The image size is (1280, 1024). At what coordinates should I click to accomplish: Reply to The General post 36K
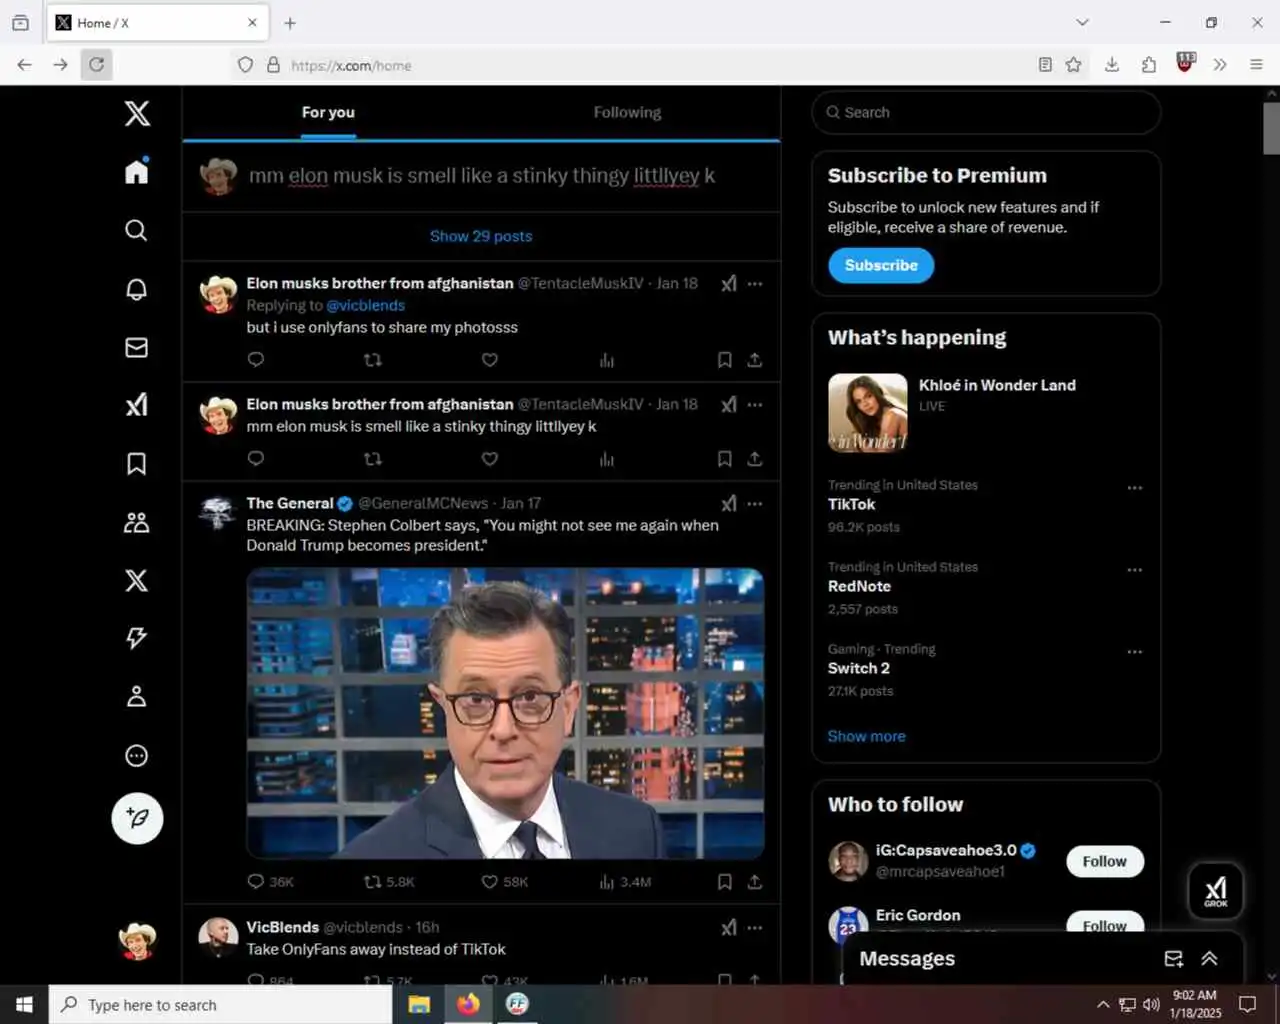(256, 882)
